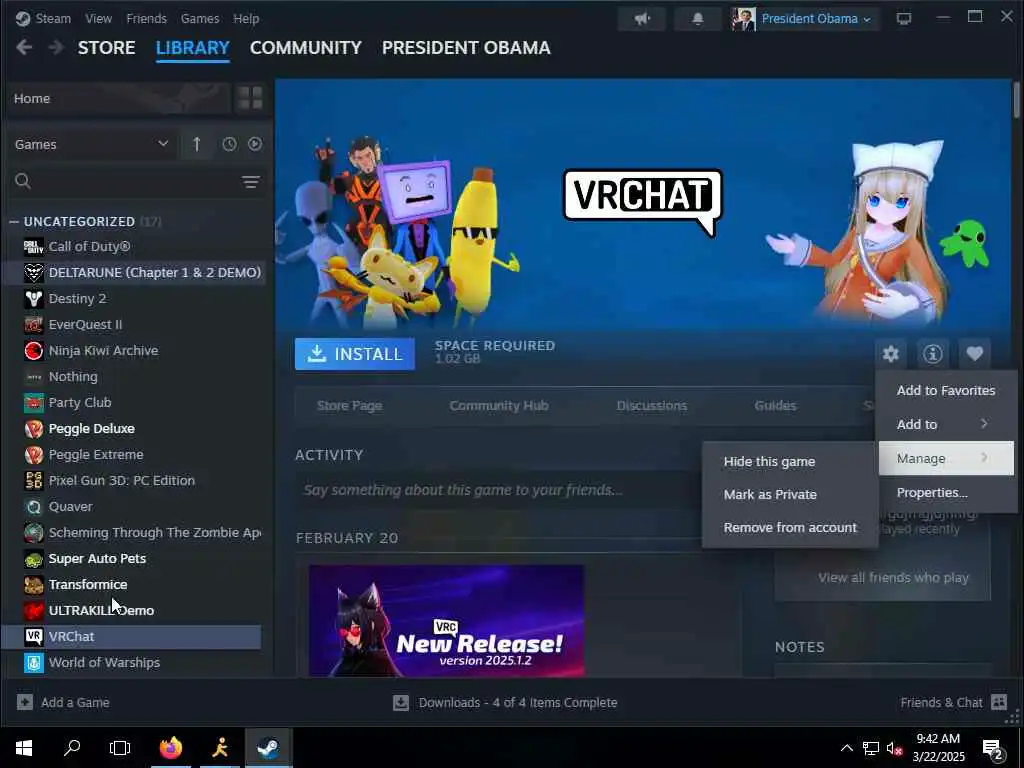The height and width of the screenshot is (768, 1024).
Task: Open the Games menu
Action: click(x=200, y=19)
